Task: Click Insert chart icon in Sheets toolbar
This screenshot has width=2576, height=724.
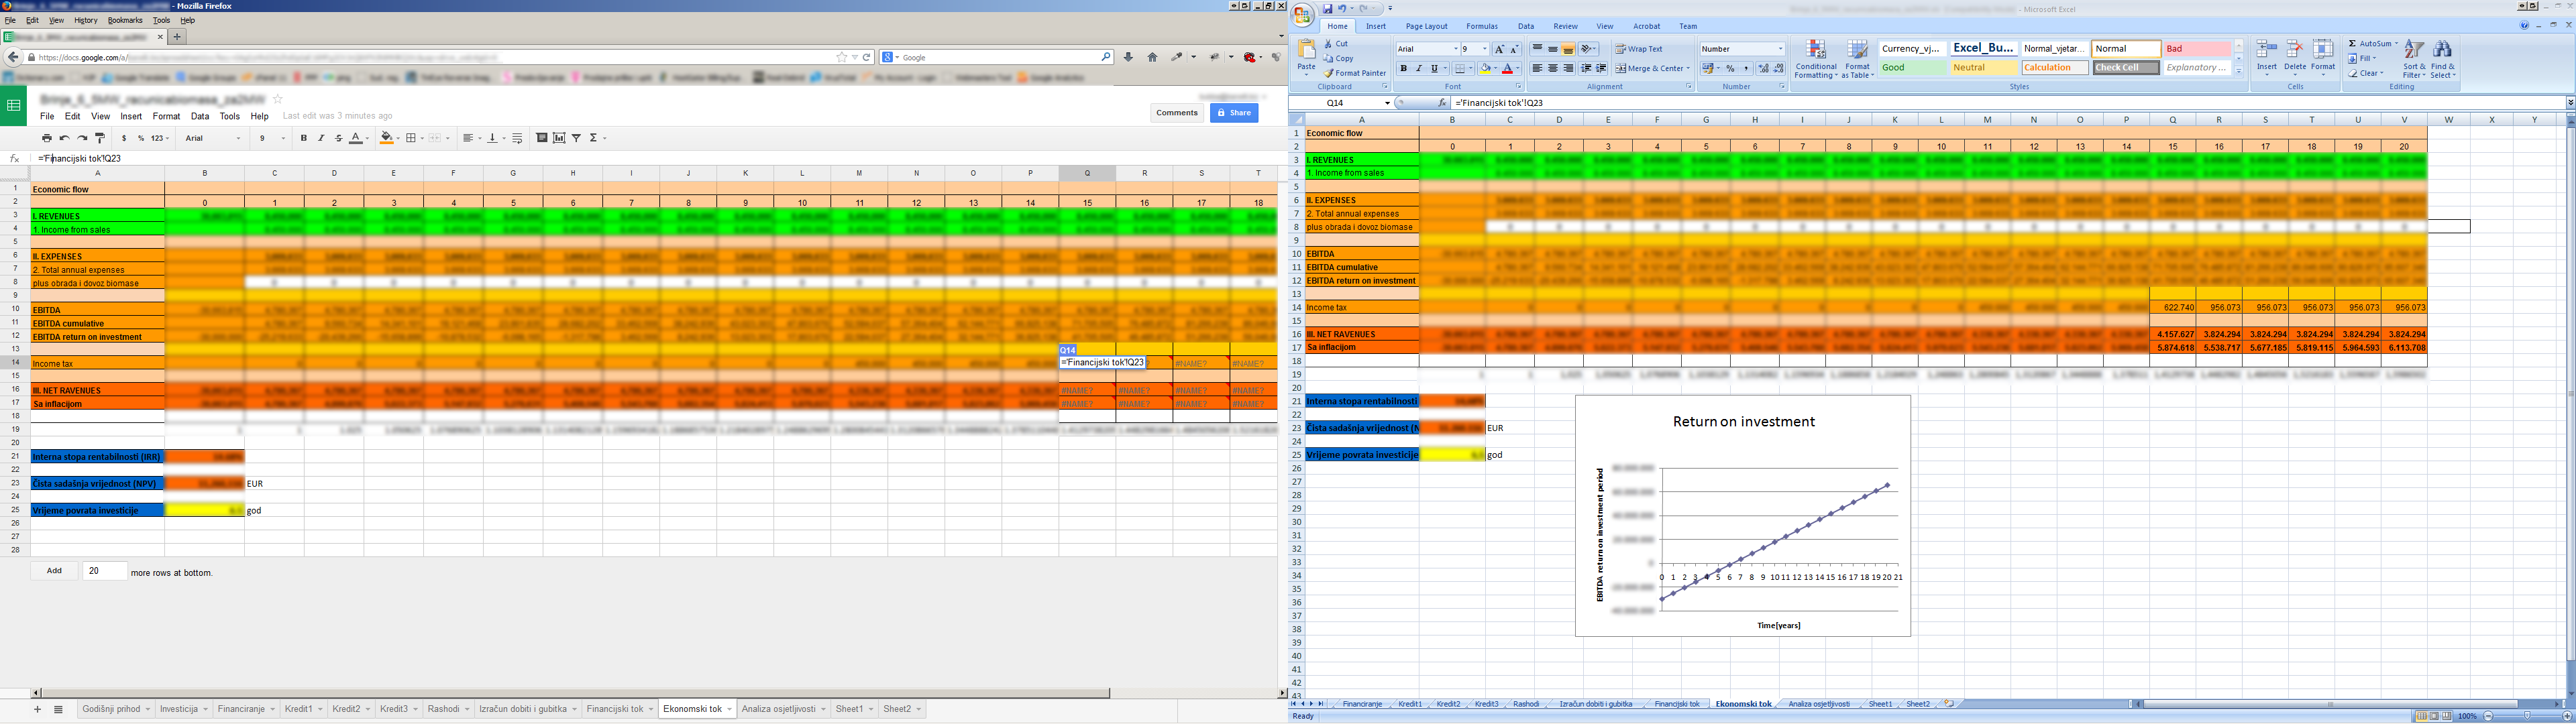Action: [x=559, y=138]
